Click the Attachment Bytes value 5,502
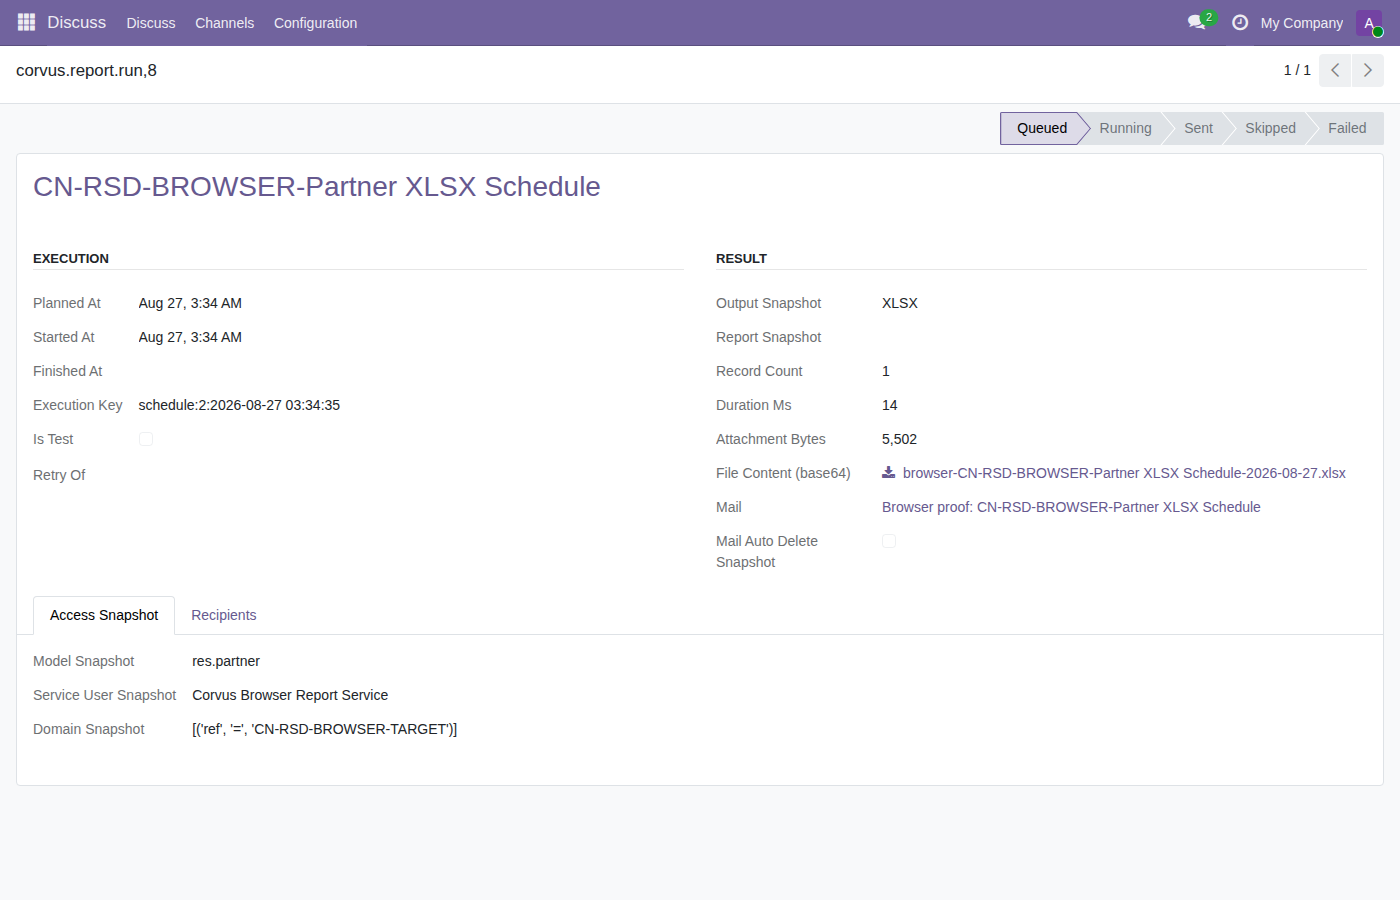1400x900 pixels. (899, 439)
